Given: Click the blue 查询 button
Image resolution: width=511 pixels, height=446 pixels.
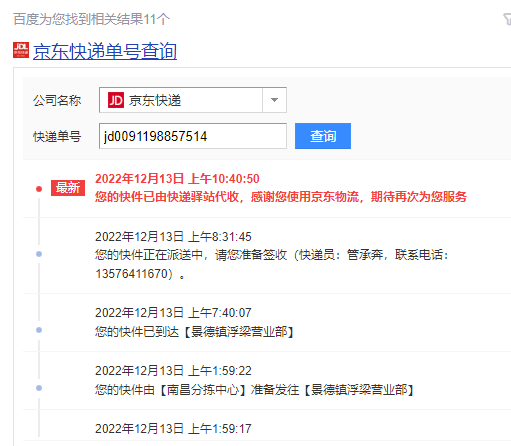Looking at the screenshot, I should [323, 136].
